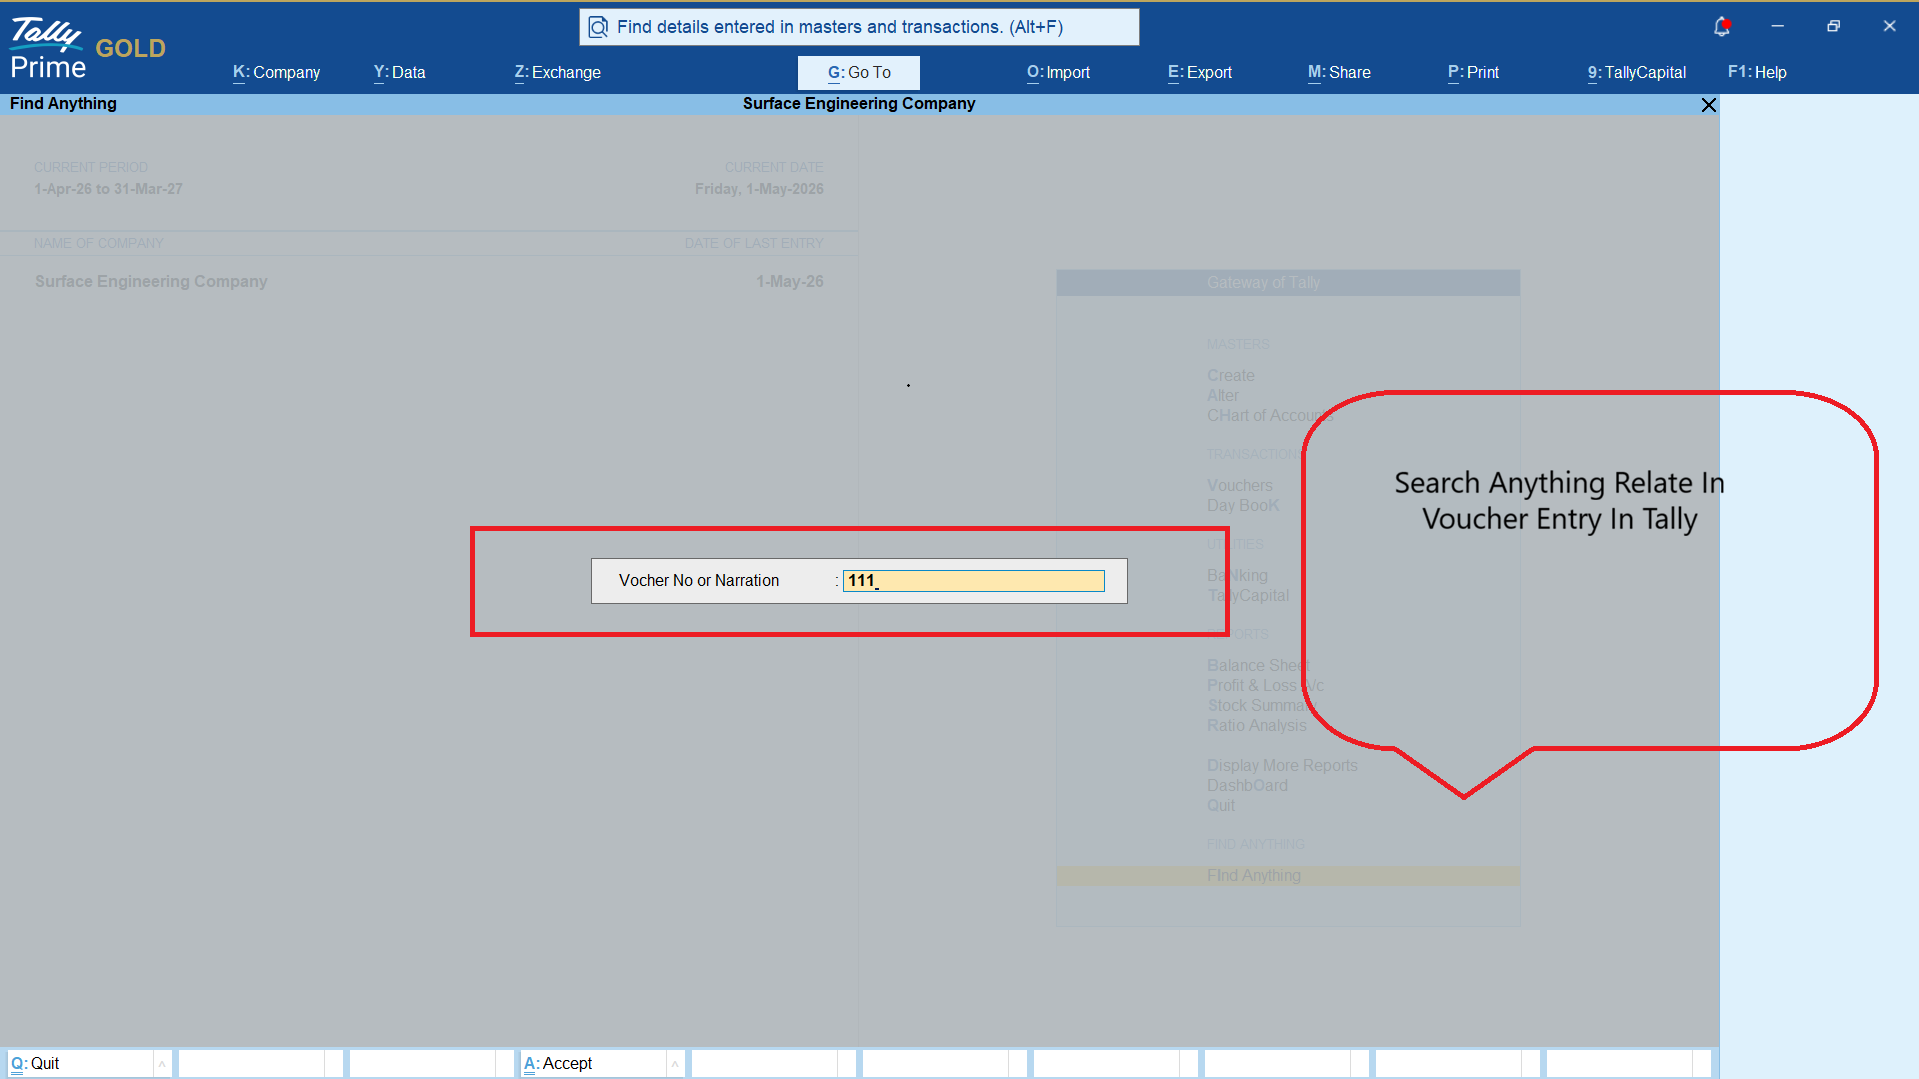Click the current period 1-Apr-26 to 31-Mar-27
This screenshot has height=1079, width=1919.
(x=108, y=189)
